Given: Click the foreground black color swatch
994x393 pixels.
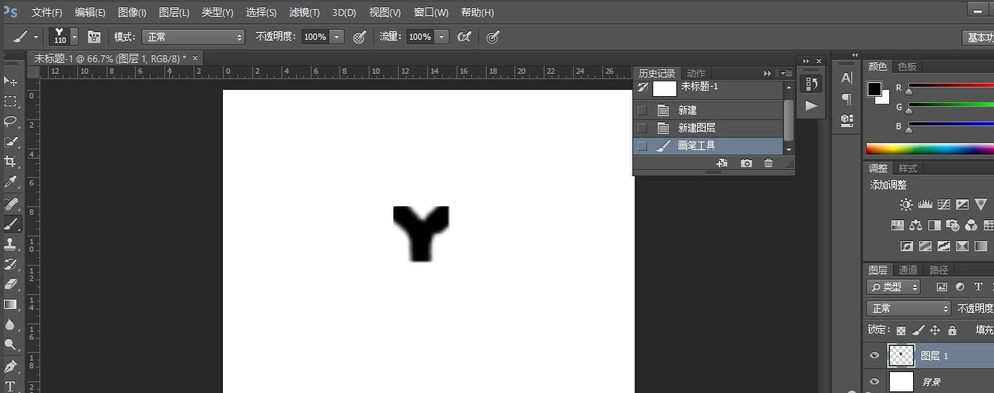Looking at the screenshot, I should click(x=875, y=89).
